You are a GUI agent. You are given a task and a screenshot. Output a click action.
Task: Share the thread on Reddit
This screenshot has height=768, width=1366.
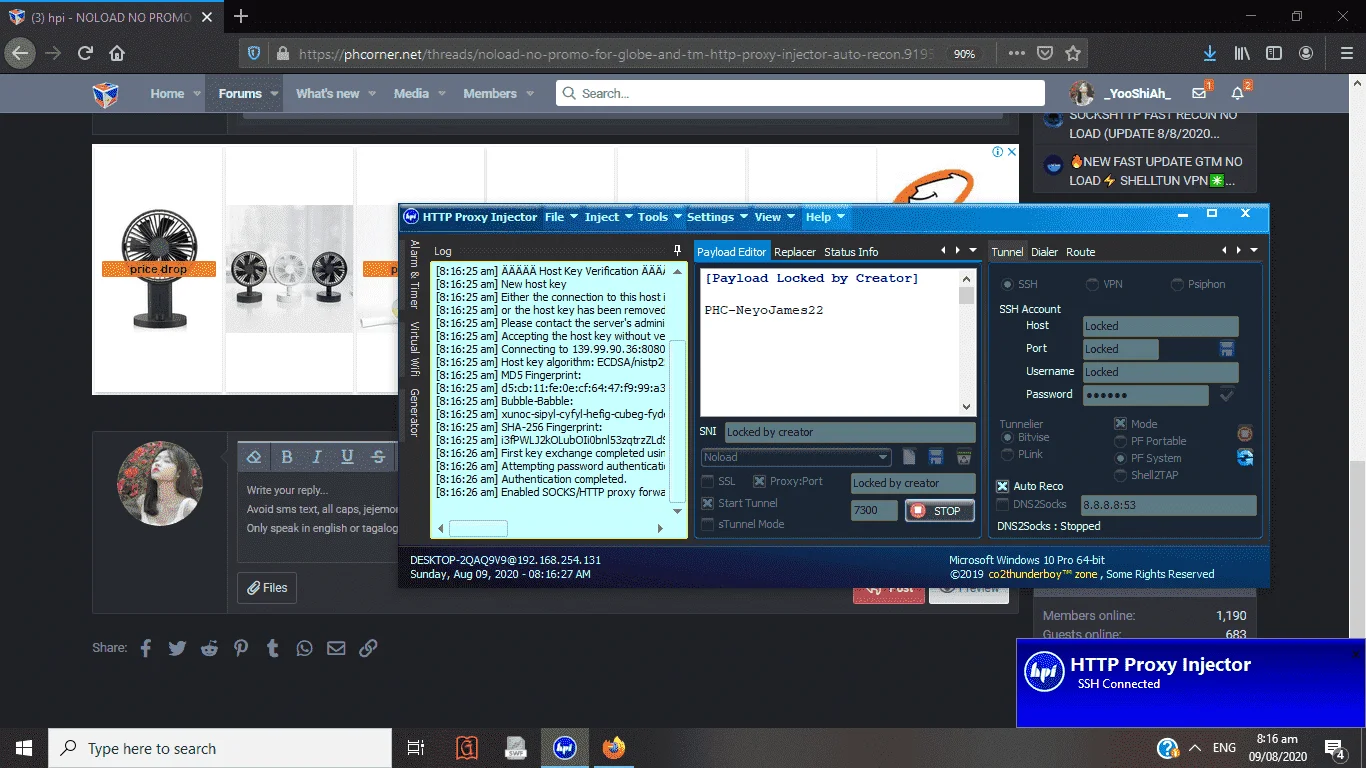pos(209,648)
